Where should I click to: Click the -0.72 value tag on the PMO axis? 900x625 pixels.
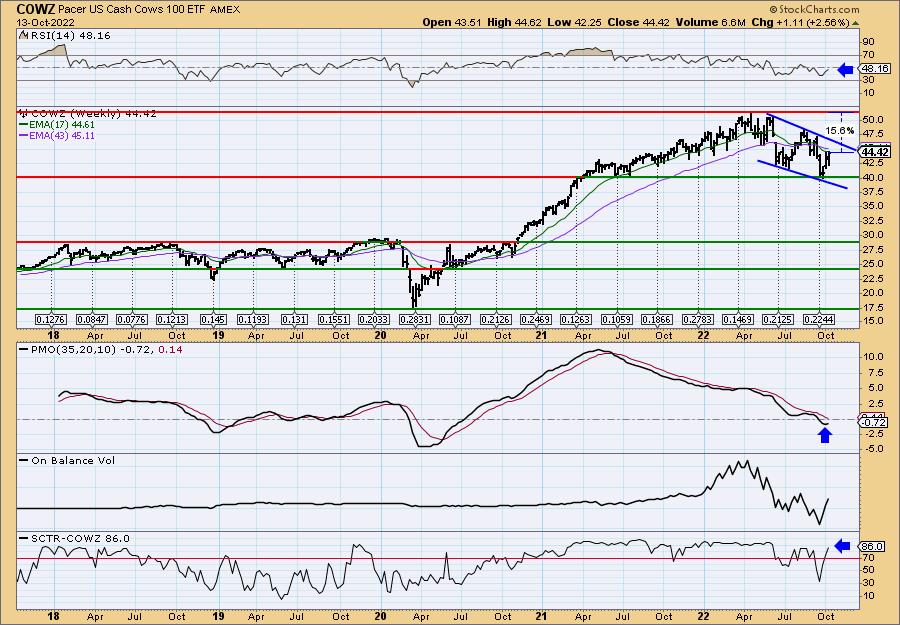(872, 423)
